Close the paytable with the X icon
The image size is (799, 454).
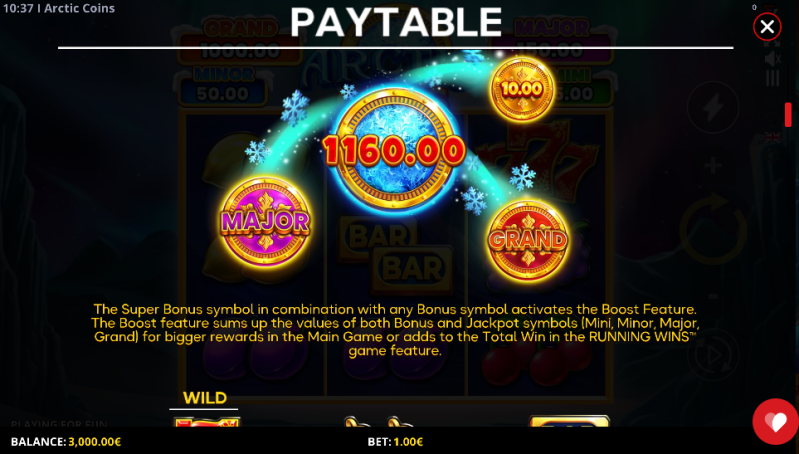[x=767, y=26]
